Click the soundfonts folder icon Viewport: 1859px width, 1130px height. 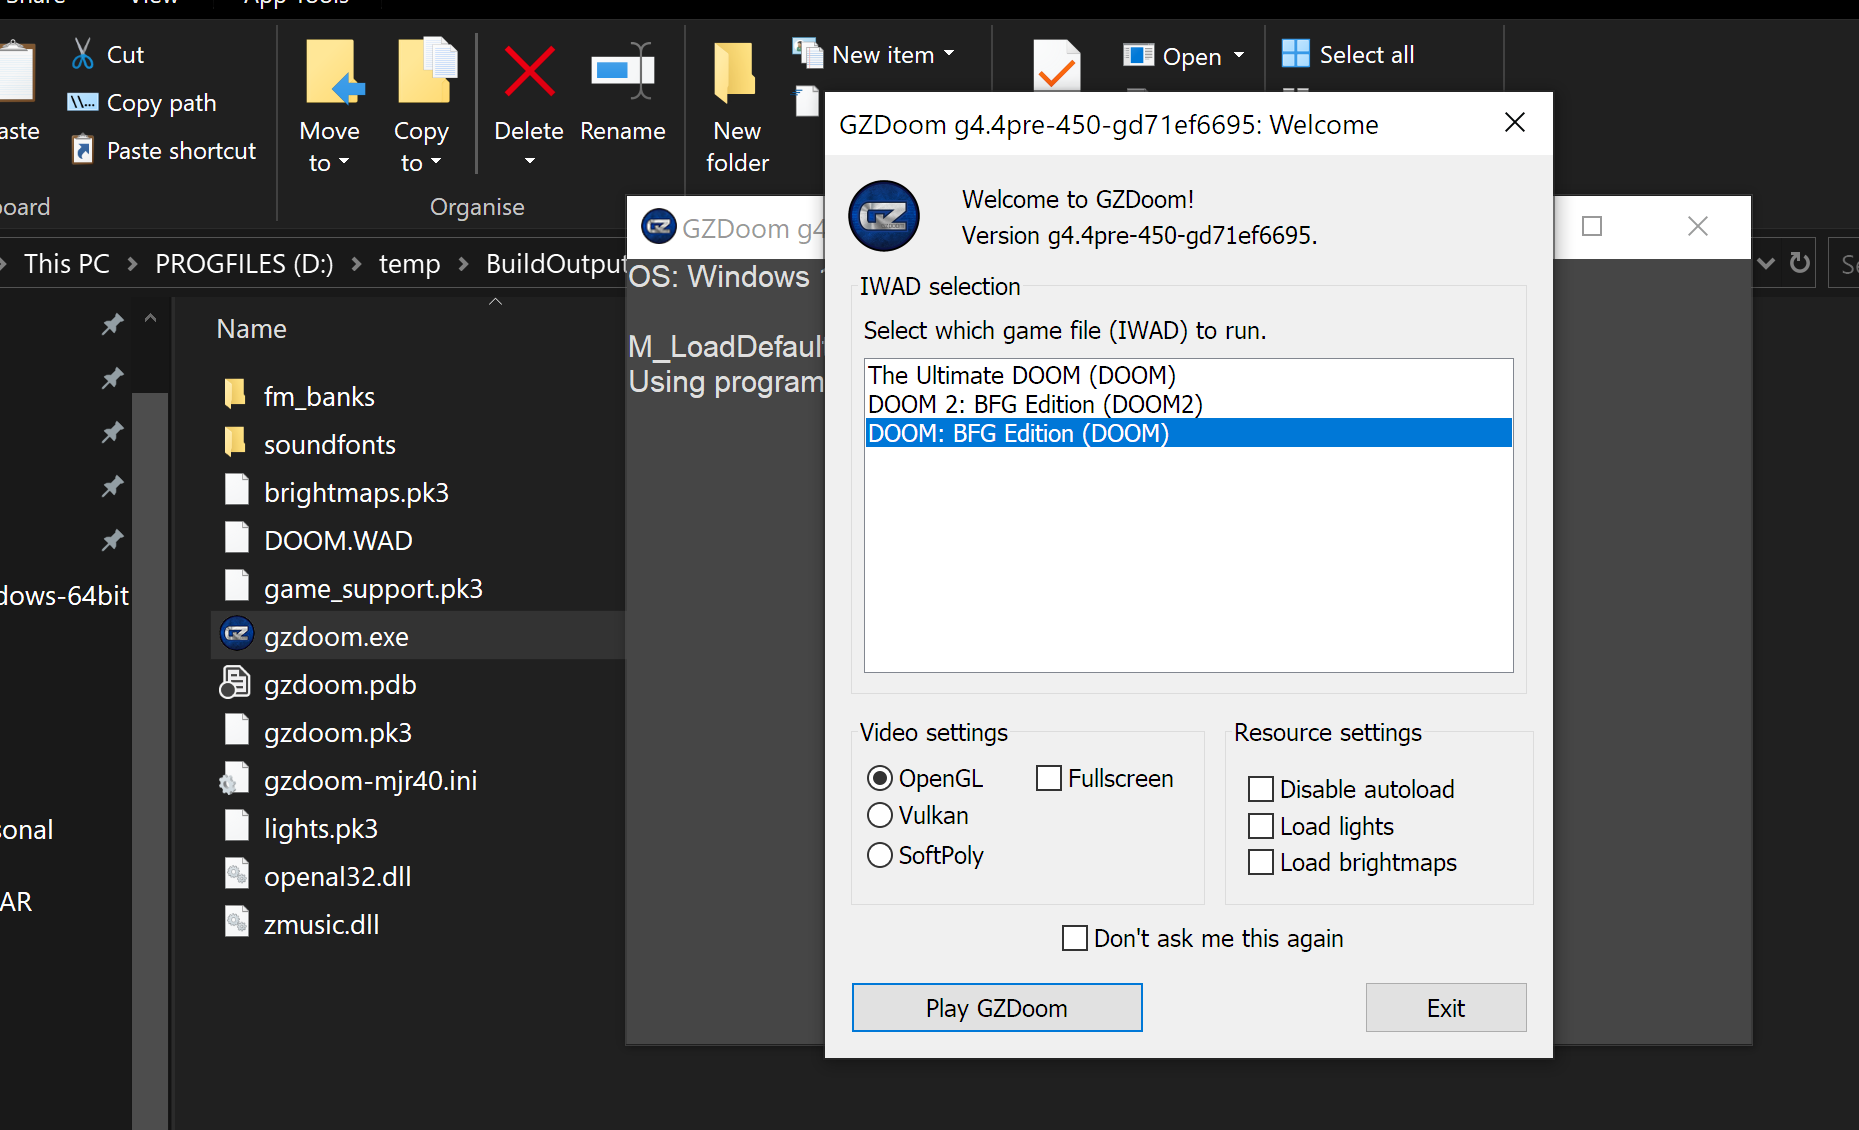(236, 441)
